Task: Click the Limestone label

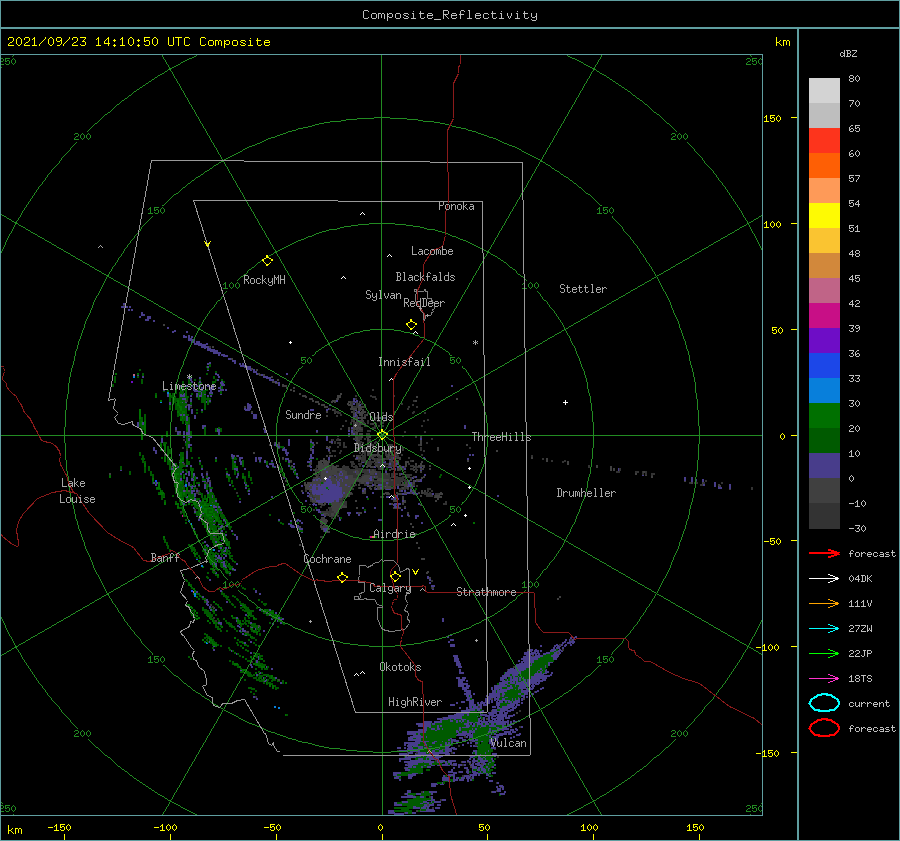Action: 189,386
